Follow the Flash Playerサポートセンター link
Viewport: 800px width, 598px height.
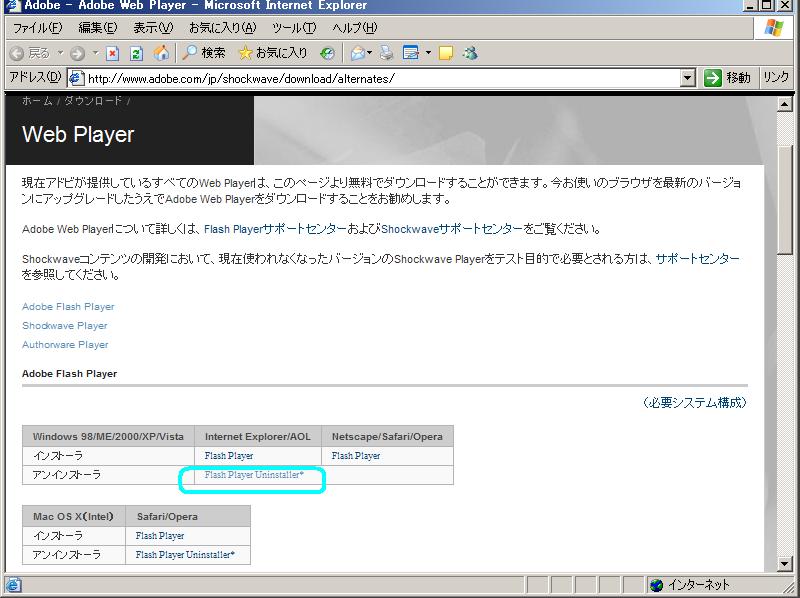(x=275, y=229)
